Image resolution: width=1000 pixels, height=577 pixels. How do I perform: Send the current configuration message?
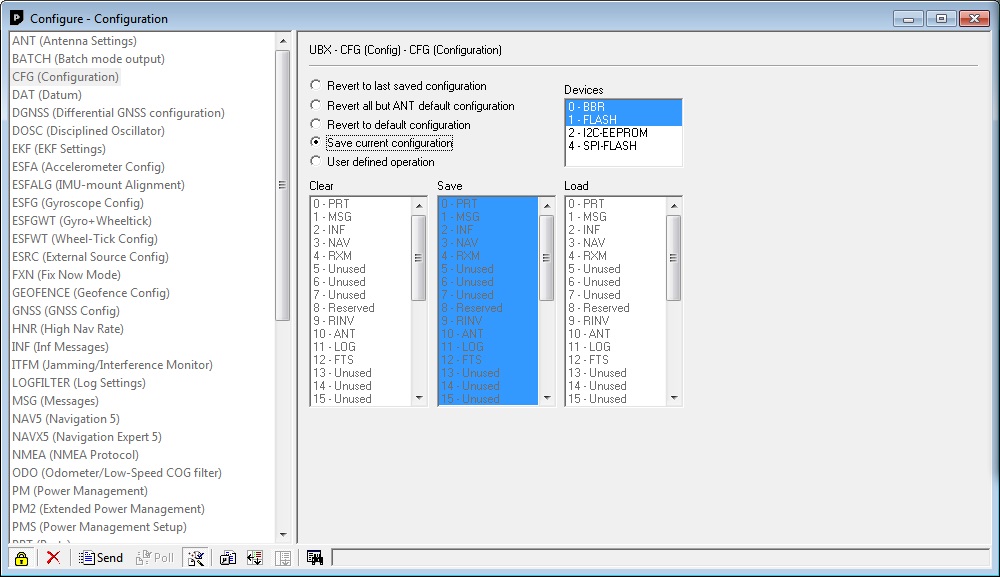(101, 558)
